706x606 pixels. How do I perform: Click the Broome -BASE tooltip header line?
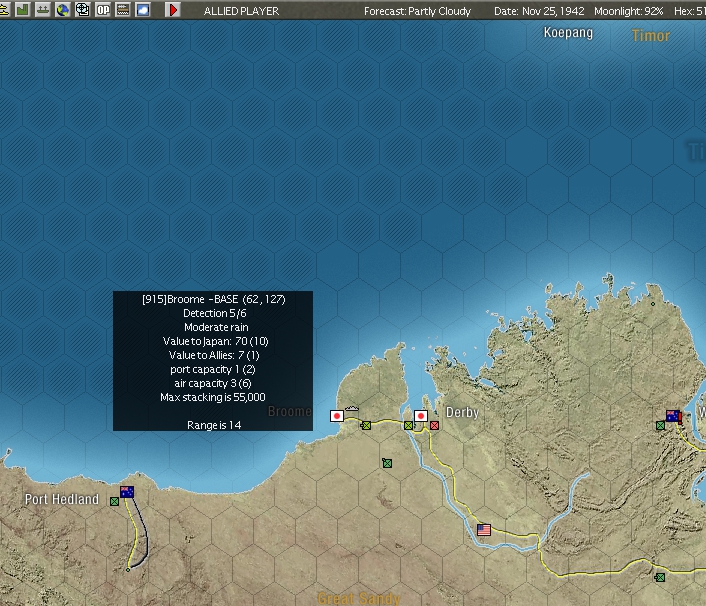pyautogui.click(x=213, y=299)
